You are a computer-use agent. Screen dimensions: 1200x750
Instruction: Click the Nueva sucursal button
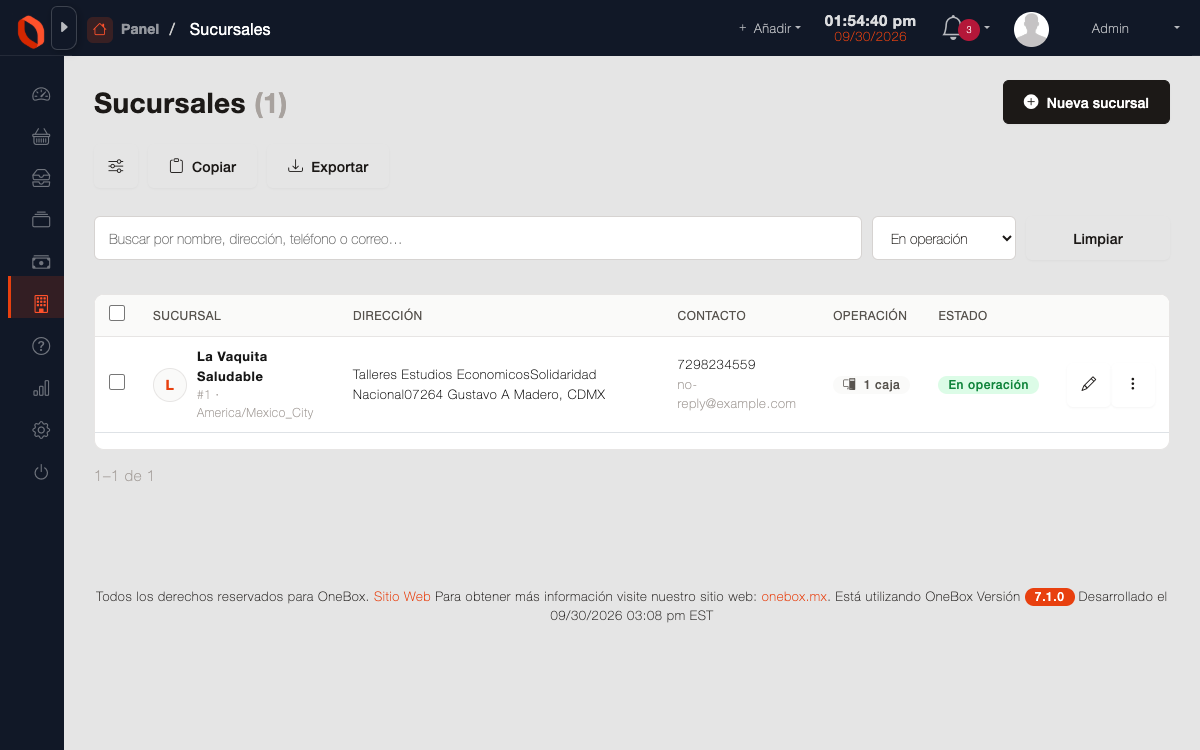coord(1086,102)
